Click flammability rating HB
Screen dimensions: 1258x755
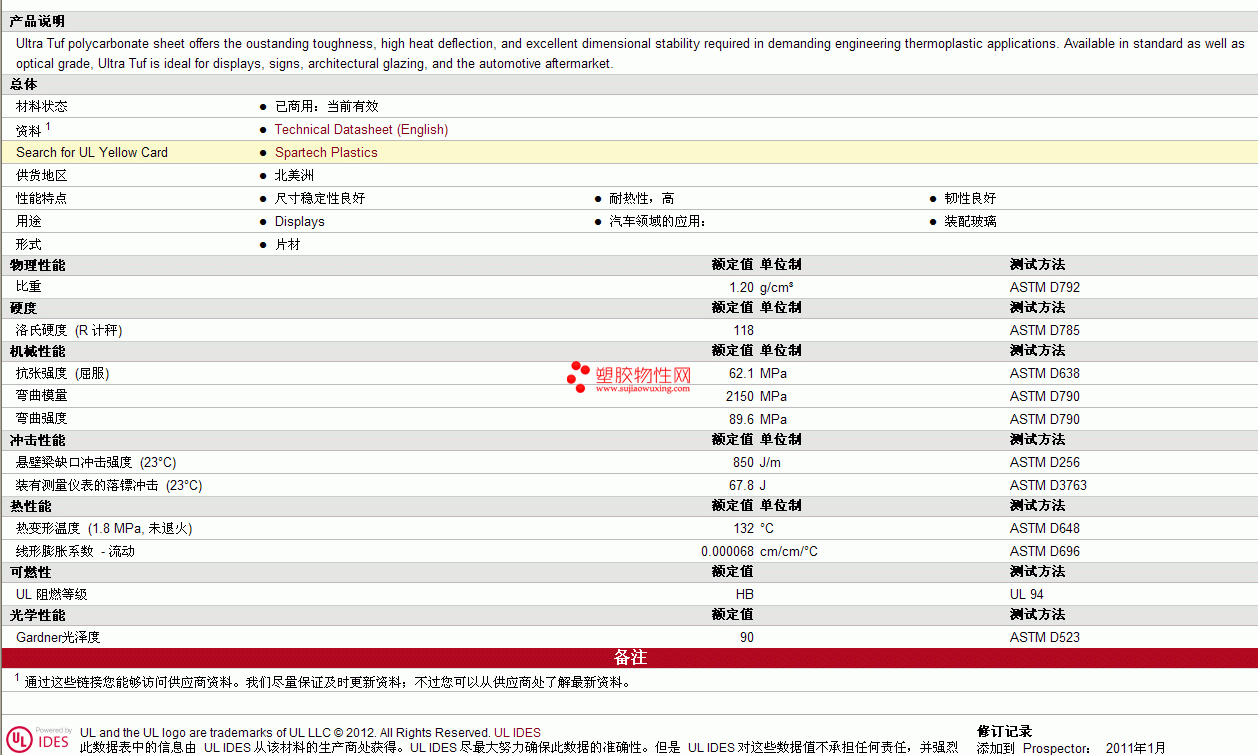click(745, 594)
